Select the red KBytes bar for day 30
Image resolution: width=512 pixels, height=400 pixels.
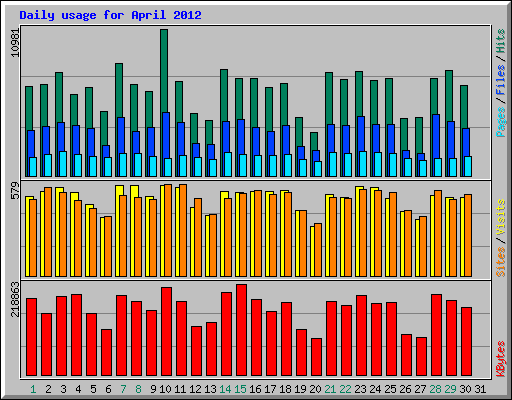coord(466,341)
